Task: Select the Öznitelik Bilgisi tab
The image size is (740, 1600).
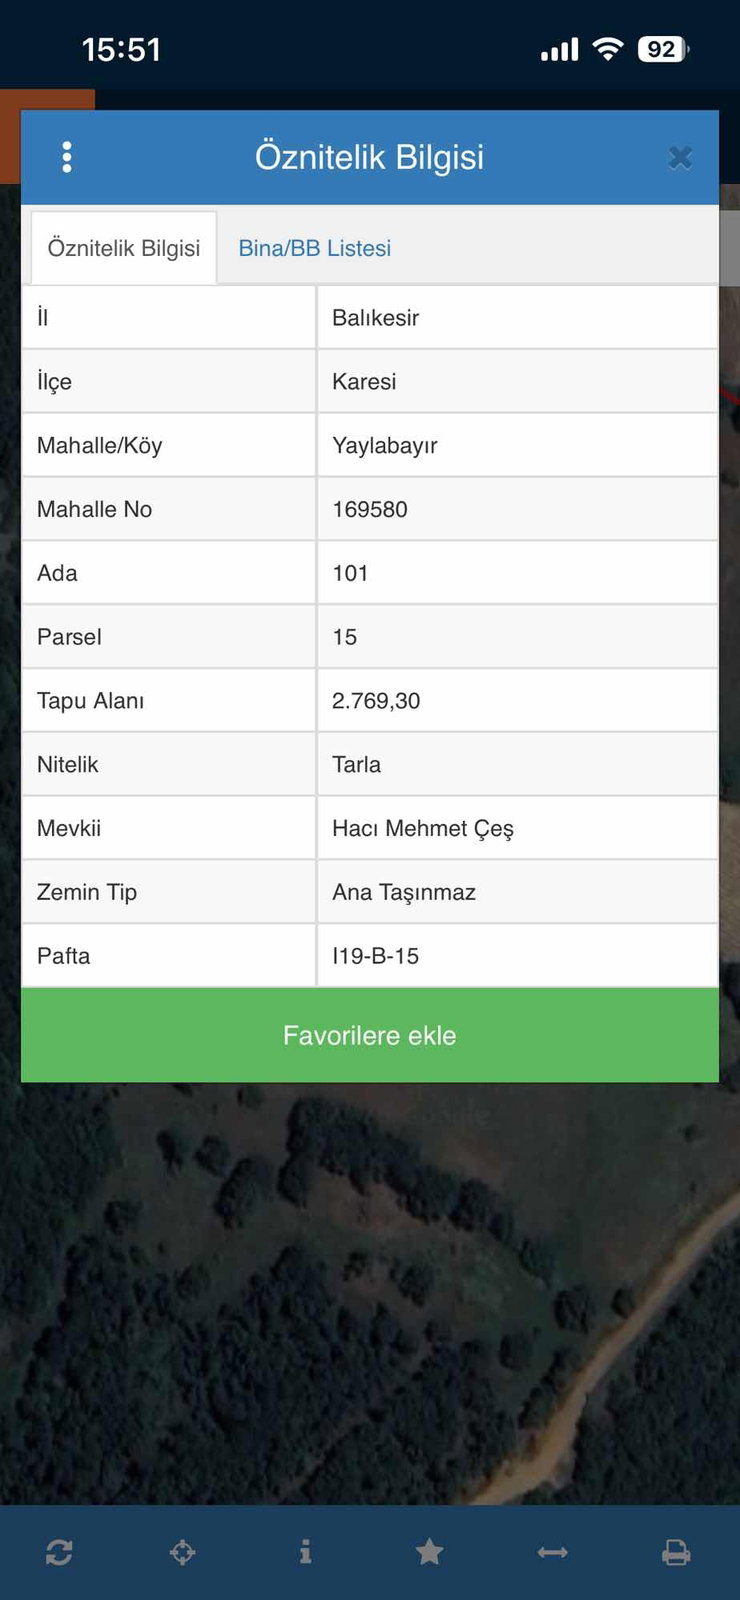Action: (124, 248)
